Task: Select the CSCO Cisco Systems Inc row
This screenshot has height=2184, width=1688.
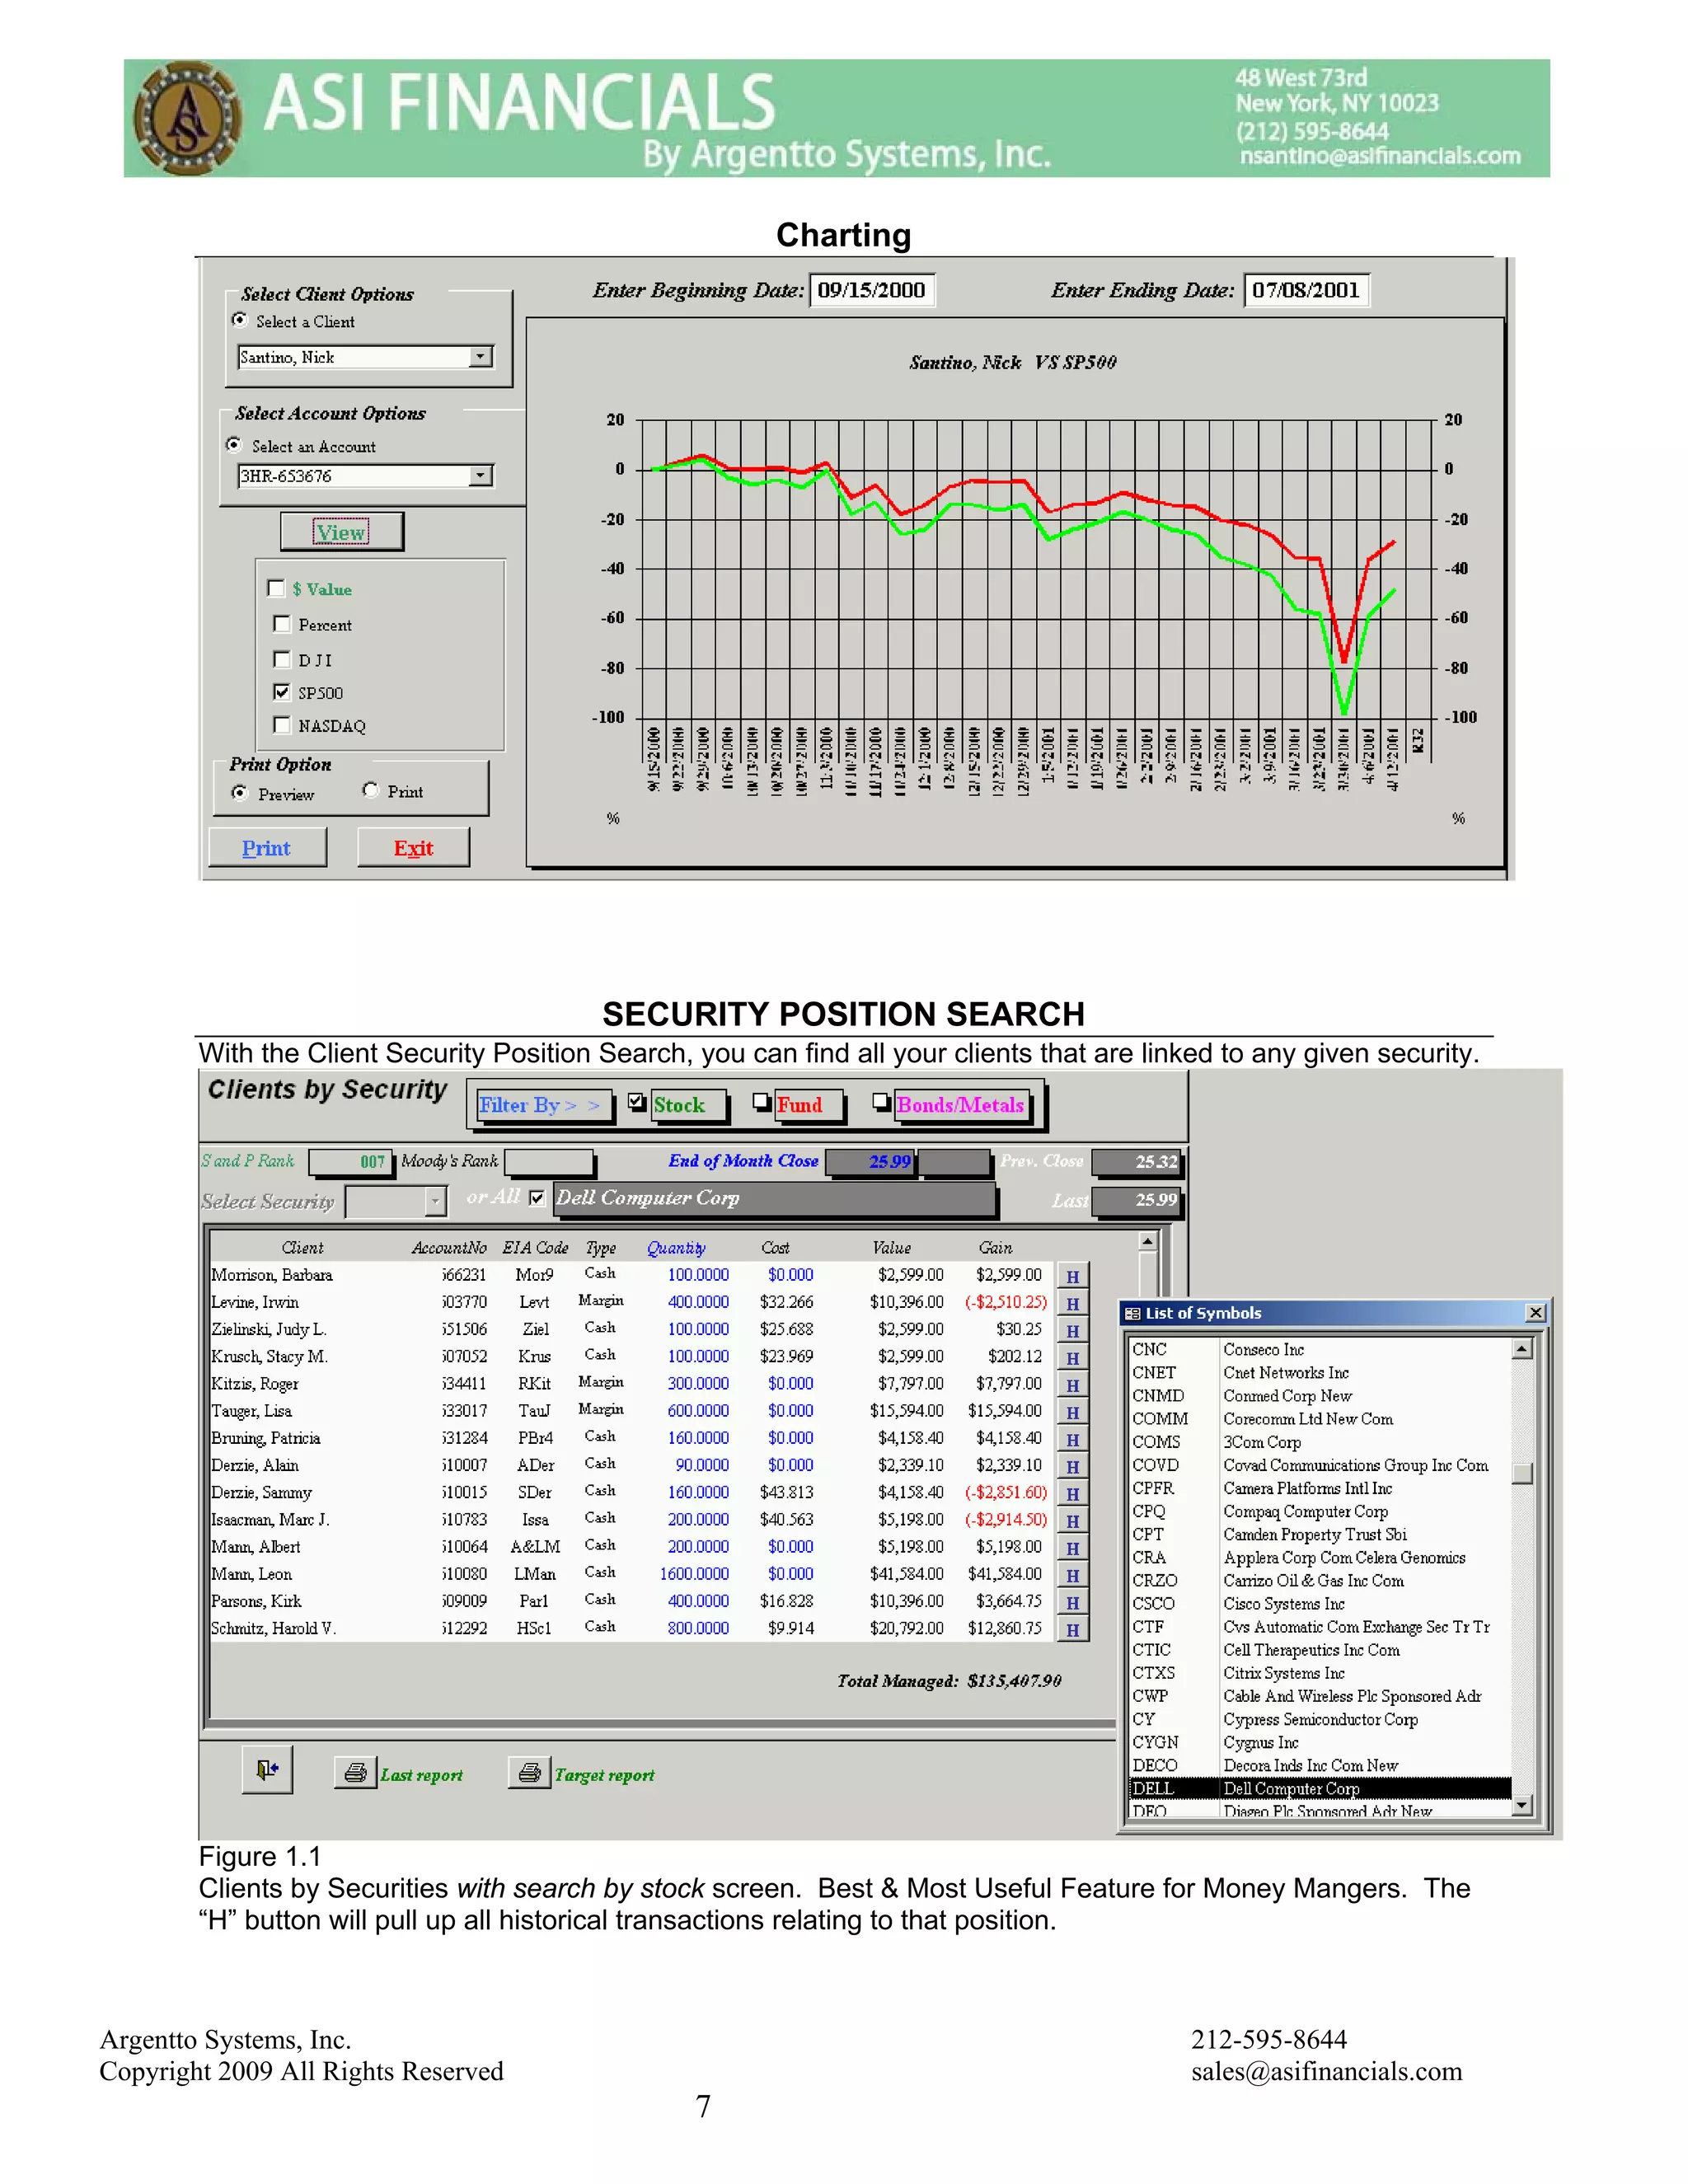Action: point(1320,1604)
